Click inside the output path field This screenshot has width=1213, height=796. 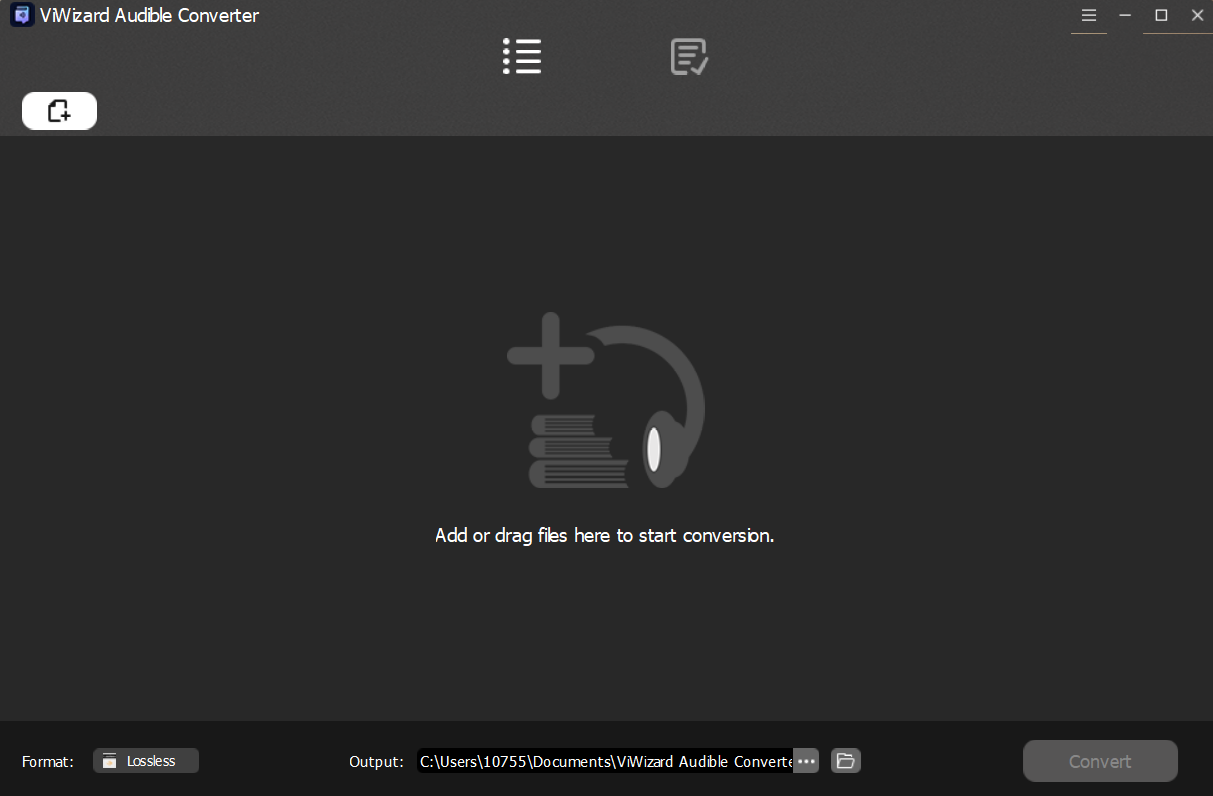click(x=605, y=761)
